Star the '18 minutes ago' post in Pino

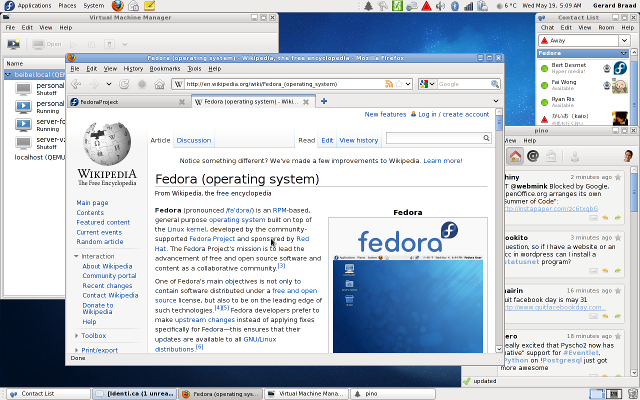[x=618, y=336]
